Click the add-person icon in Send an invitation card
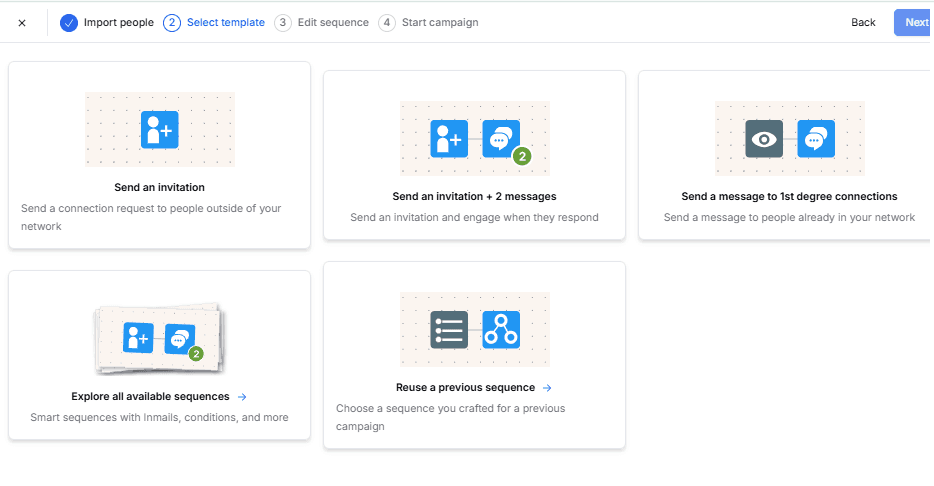Image resolution: width=934 pixels, height=486 pixels. (x=159, y=130)
